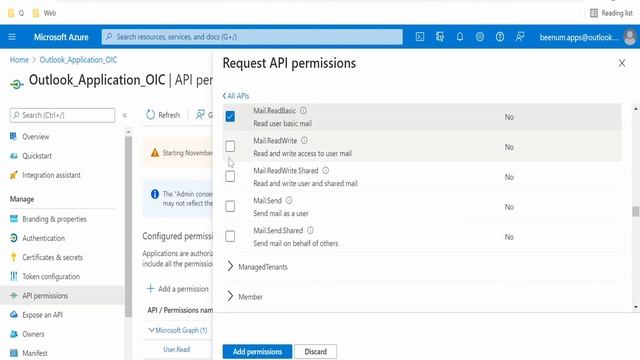Click the Reading list icon
Viewport: 640px width, 360px height.
coord(594,13)
